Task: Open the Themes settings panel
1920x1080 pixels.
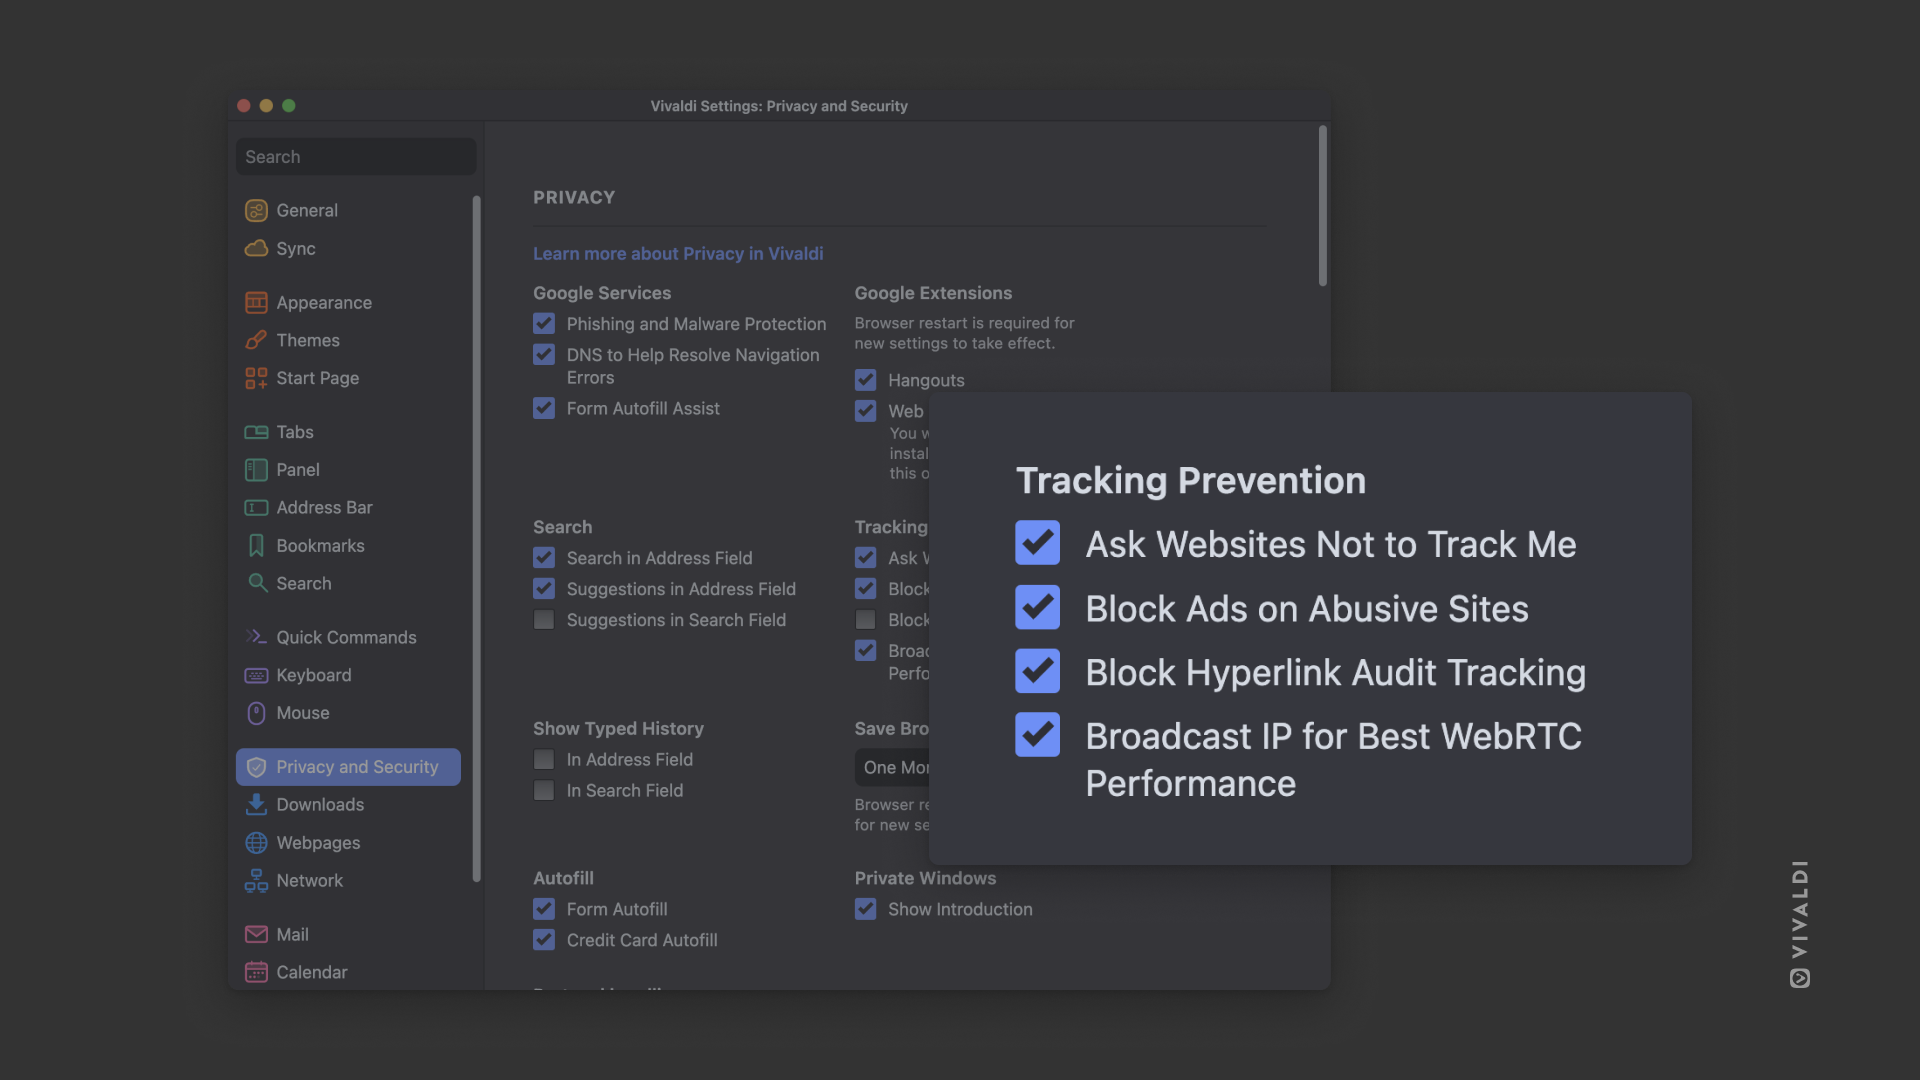Action: [x=307, y=340]
